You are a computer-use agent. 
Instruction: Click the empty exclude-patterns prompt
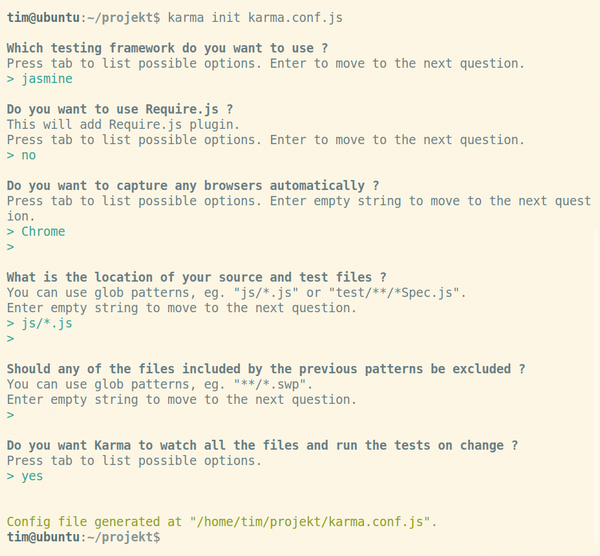click(x=10, y=415)
